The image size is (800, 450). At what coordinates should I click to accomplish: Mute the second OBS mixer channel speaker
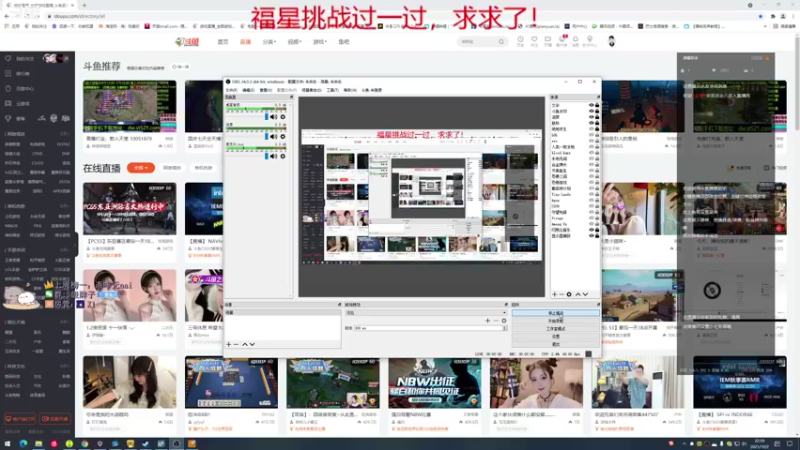coord(274,137)
